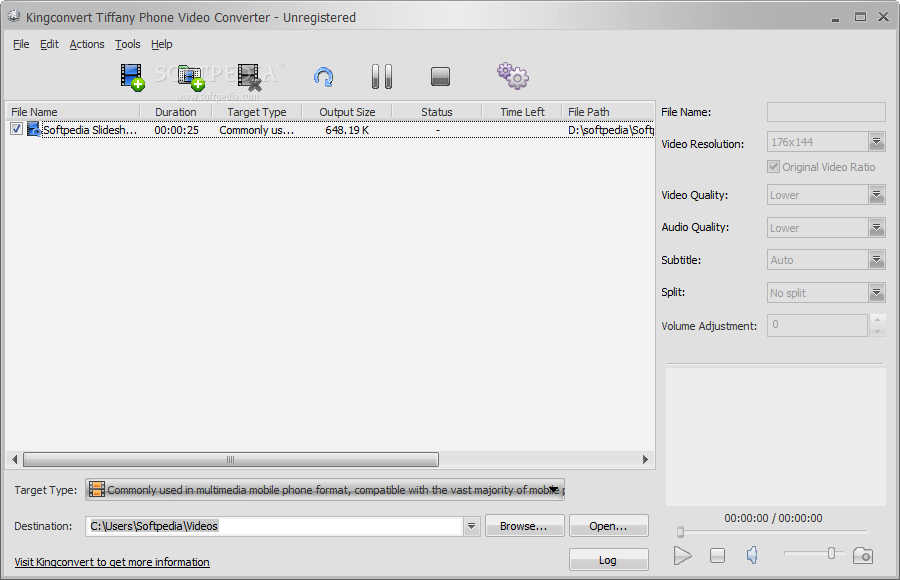Click the Pause conversion toolbar icon
The width and height of the screenshot is (900, 580).
coord(382,76)
